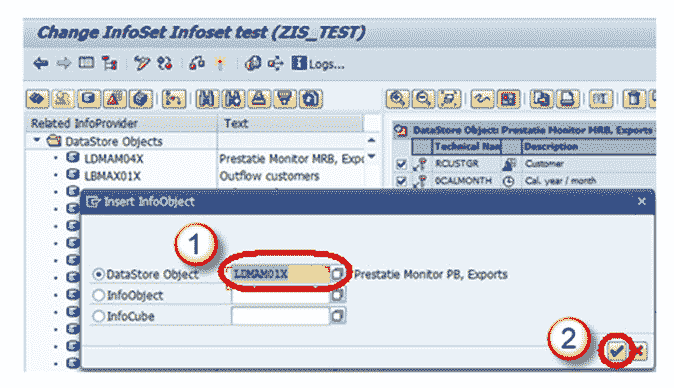
Task: Zoom out the join diagram
Action: pos(423,99)
